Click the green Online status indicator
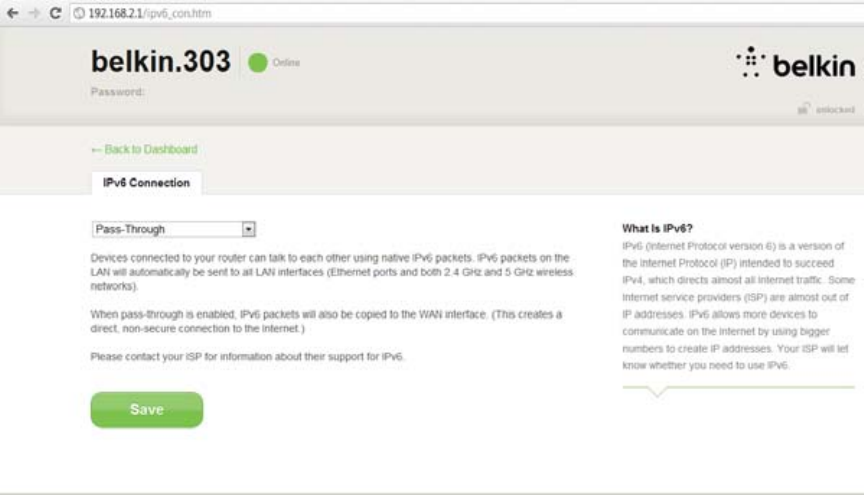Image resolution: width=864 pixels, height=495 pixels. [x=257, y=62]
